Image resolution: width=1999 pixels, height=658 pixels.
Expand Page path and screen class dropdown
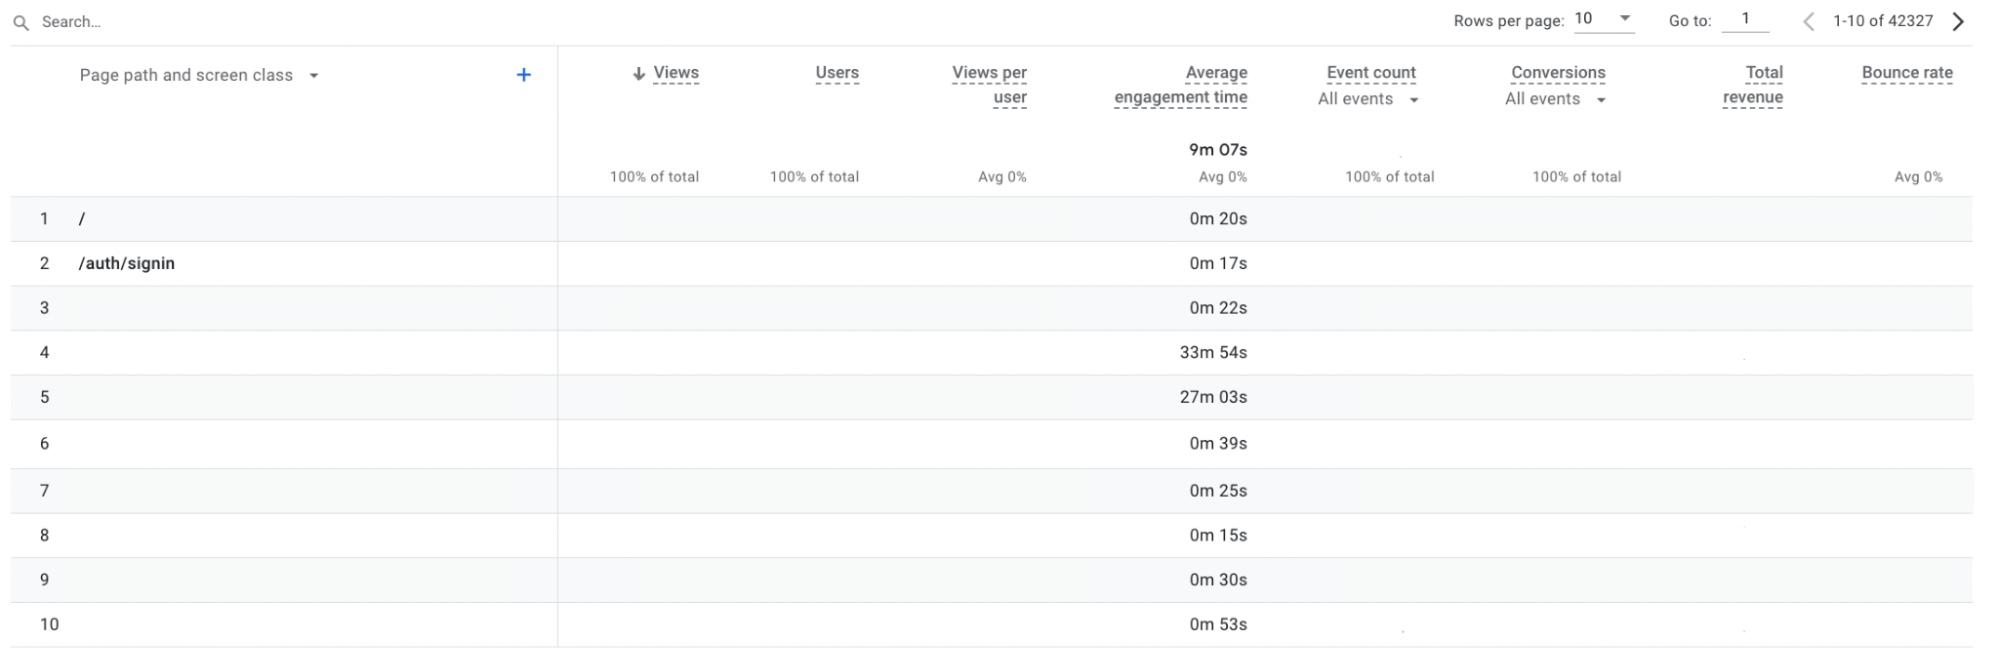pyautogui.click(x=314, y=76)
